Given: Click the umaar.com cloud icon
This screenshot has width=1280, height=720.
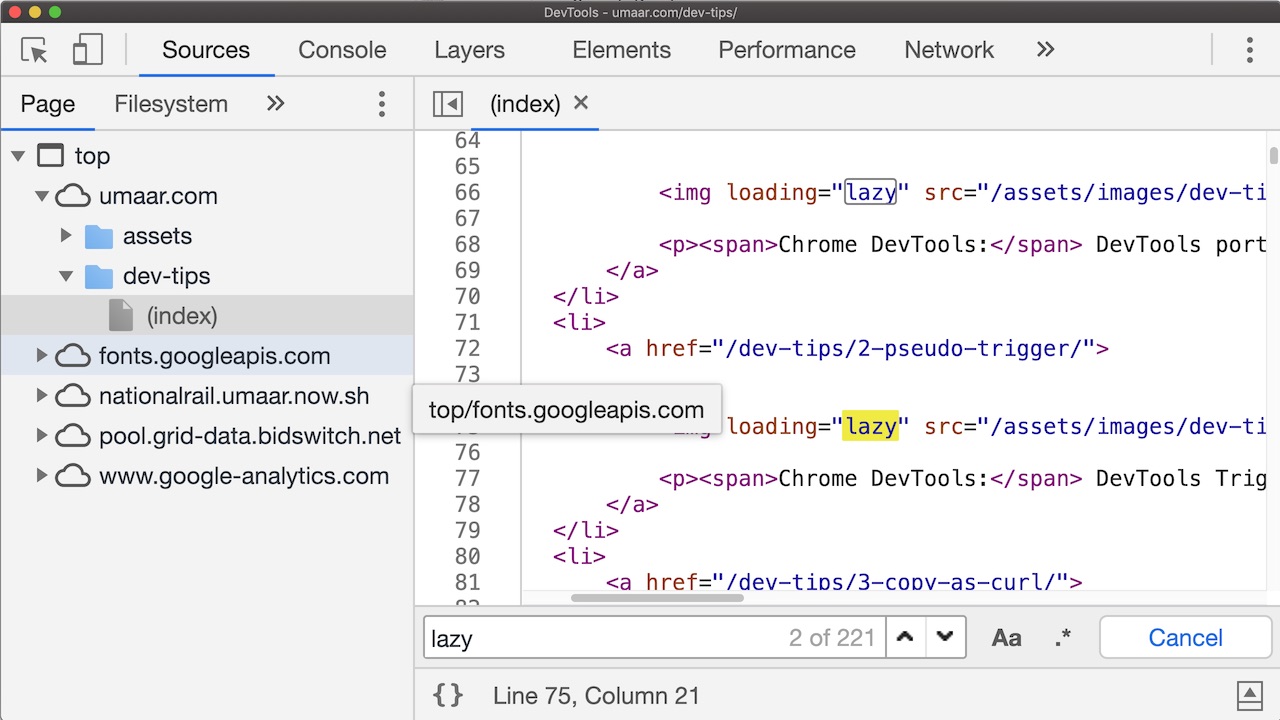Looking at the screenshot, I should [x=73, y=196].
